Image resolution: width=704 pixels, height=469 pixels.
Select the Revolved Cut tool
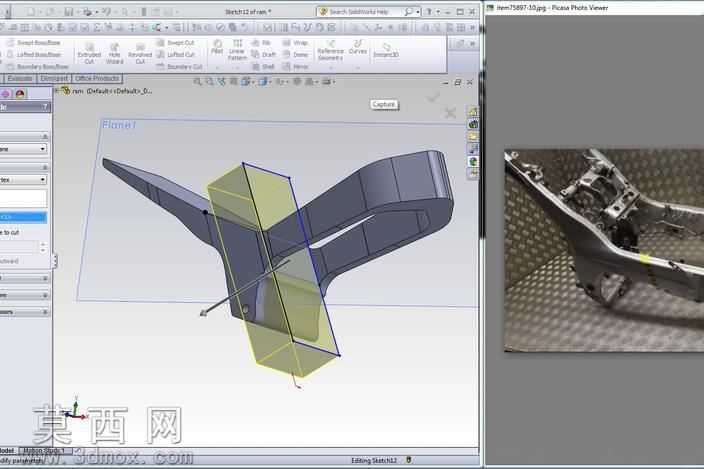coord(140,54)
